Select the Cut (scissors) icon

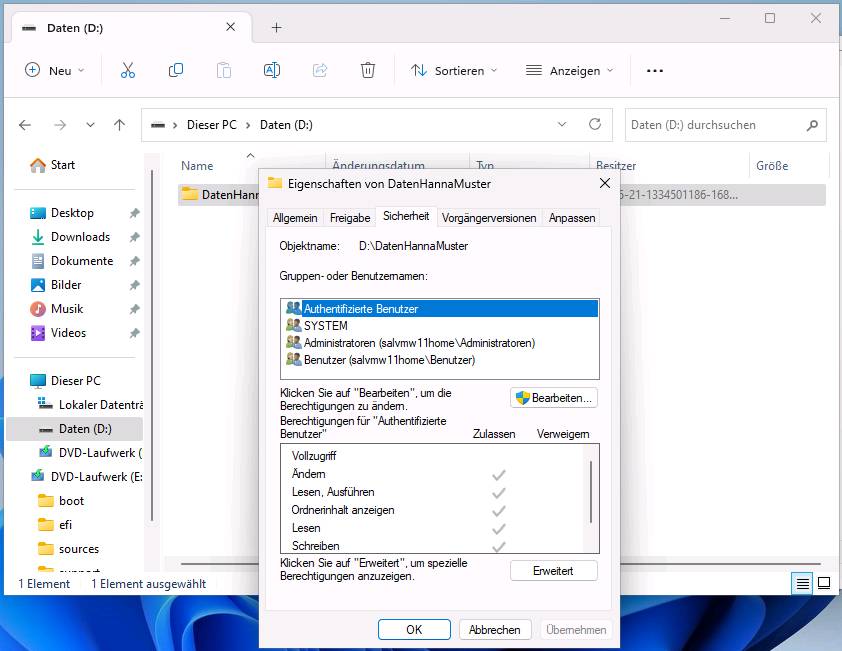pyautogui.click(x=127, y=70)
